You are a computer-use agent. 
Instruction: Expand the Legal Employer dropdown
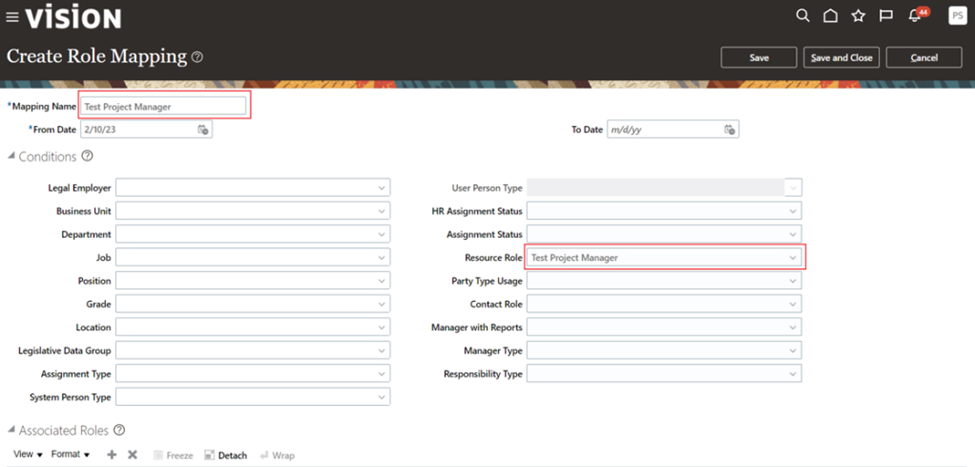point(382,188)
